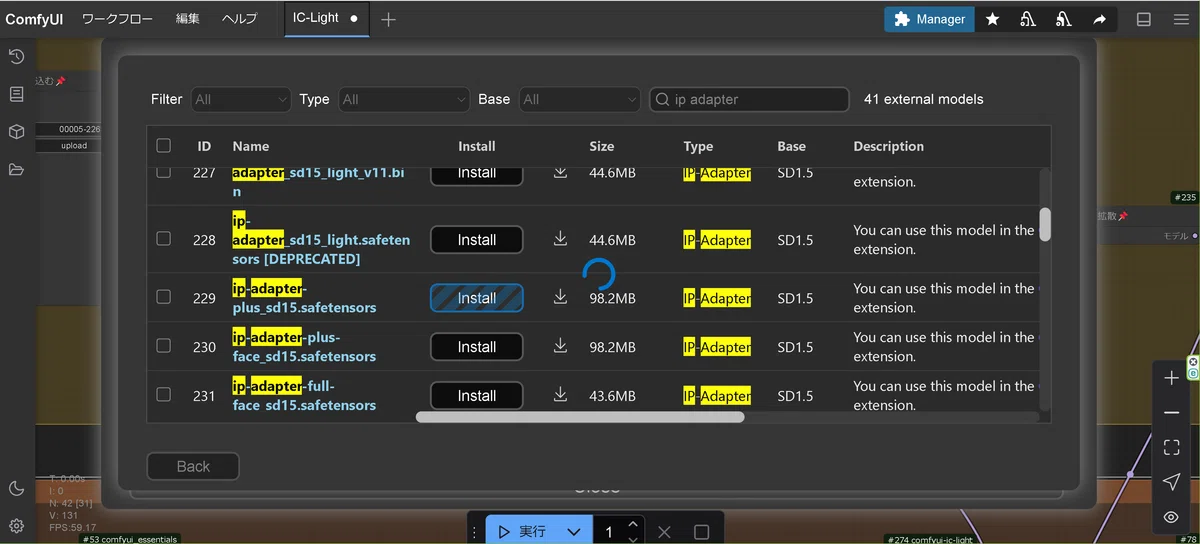Open the ヘルプ menu
Viewport: 1200px width, 544px height.
(x=240, y=19)
